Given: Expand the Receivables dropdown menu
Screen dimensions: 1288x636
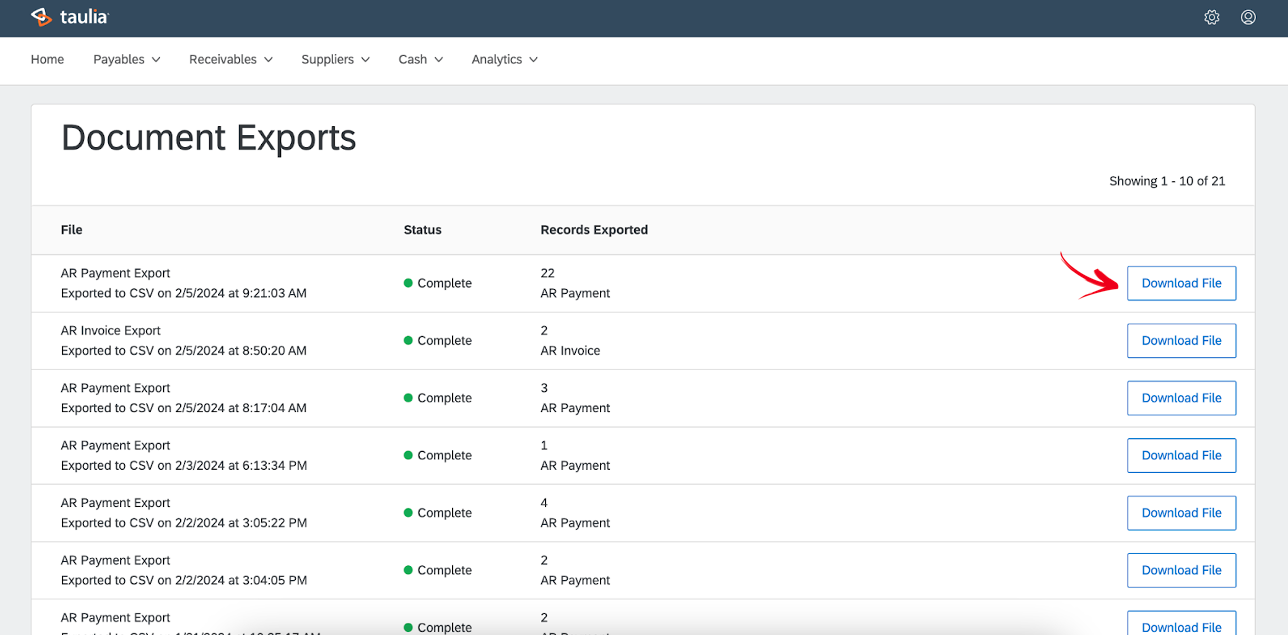Looking at the screenshot, I should [x=231, y=59].
